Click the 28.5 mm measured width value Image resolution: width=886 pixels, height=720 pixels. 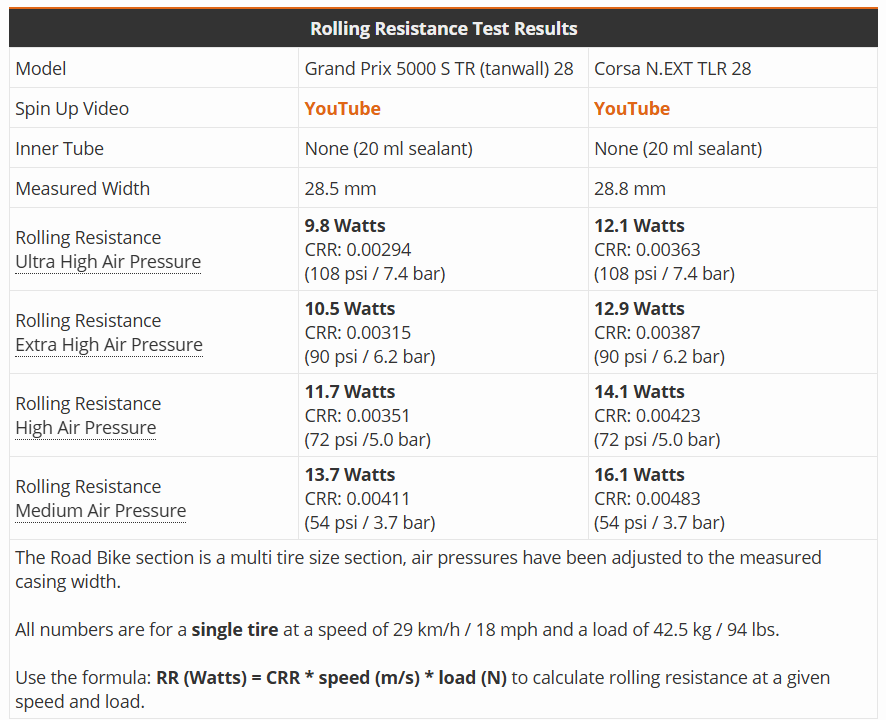tap(340, 189)
